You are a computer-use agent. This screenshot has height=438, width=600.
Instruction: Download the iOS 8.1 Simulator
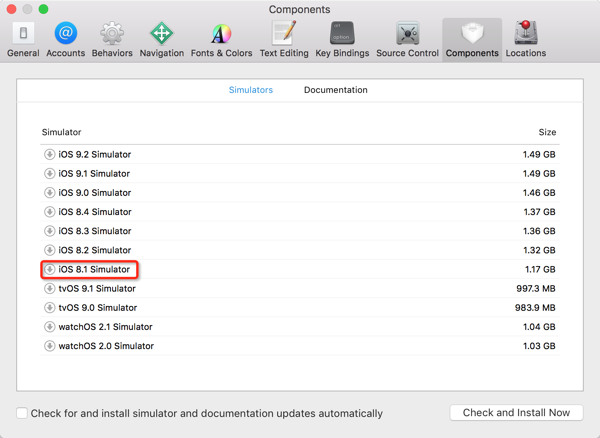click(x=49, y=269)
